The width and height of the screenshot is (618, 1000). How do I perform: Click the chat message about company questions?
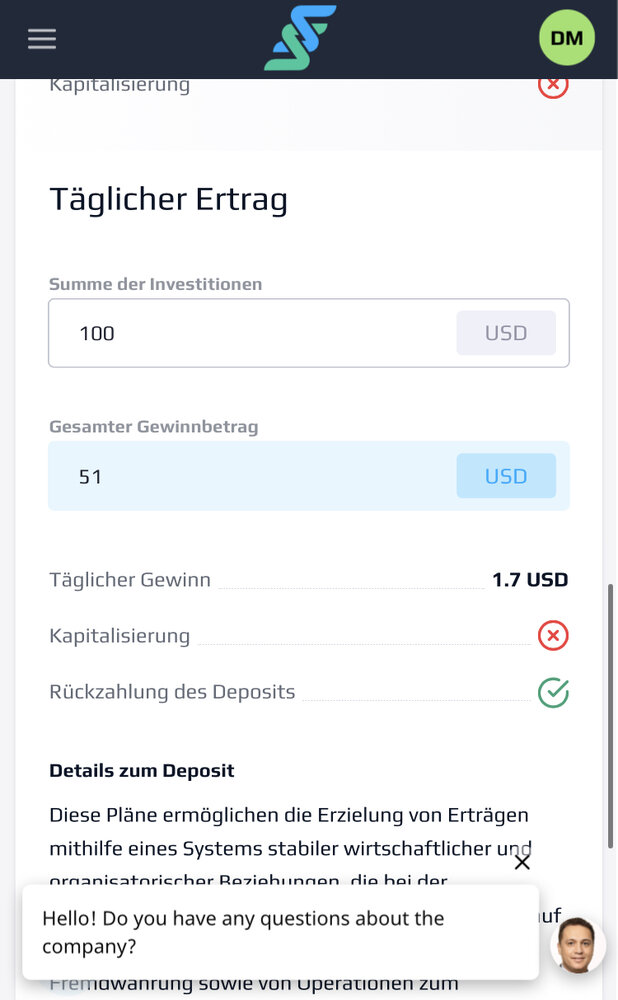tap(243, 932)
